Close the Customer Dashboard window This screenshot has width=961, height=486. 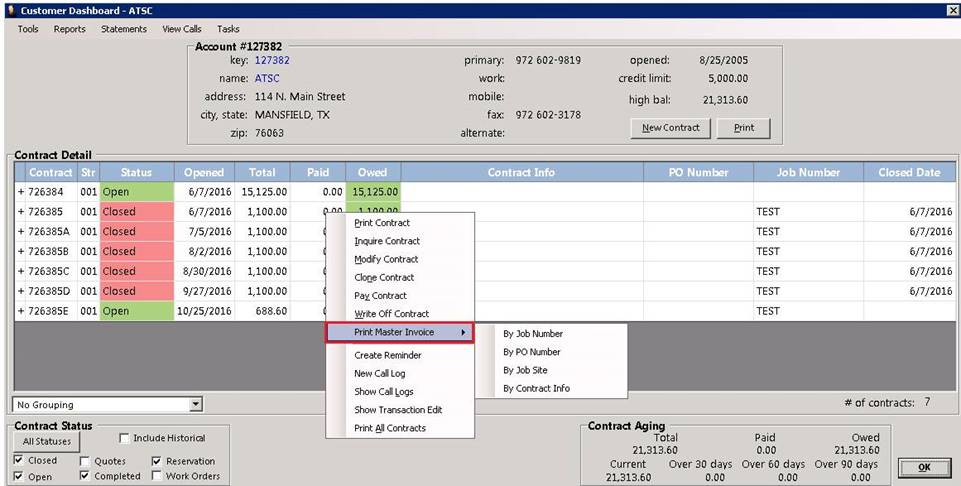click(x=952, y=9)
